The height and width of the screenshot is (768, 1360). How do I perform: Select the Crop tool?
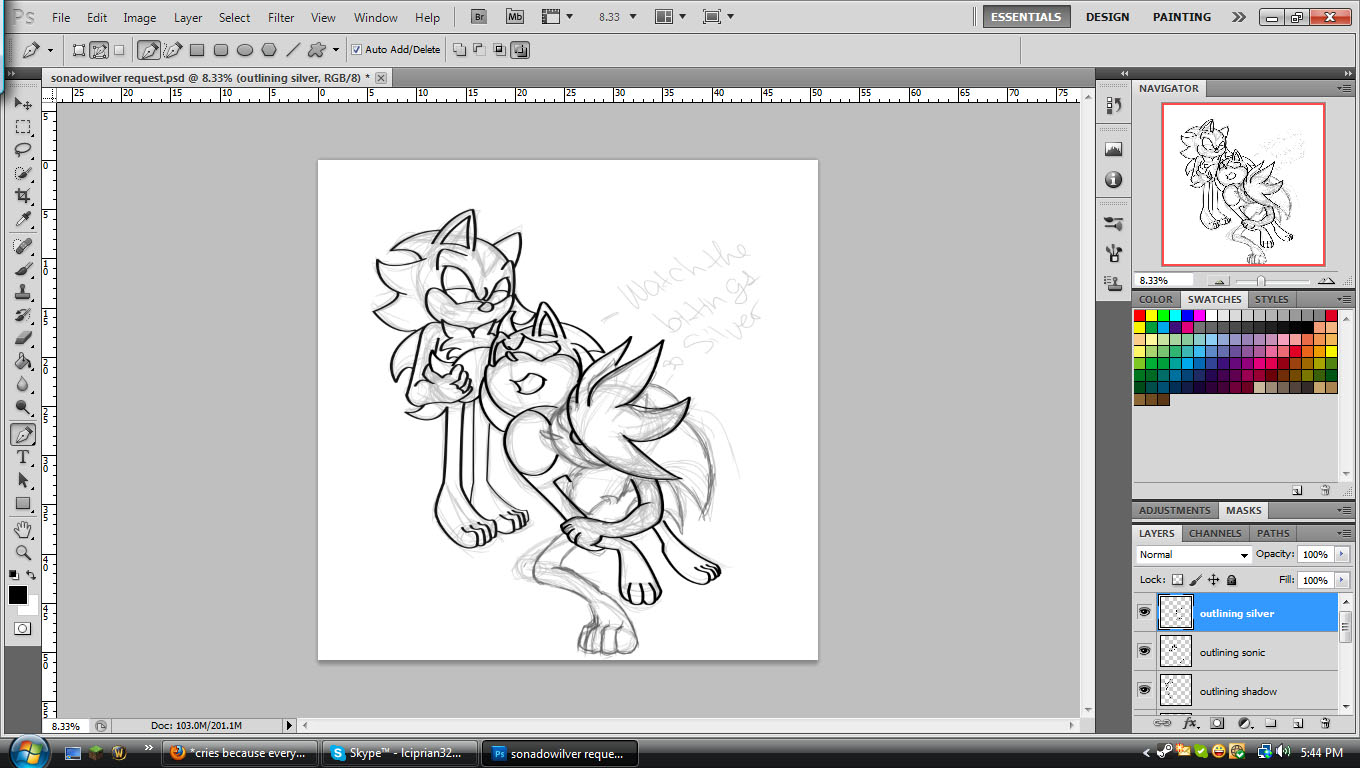(x=22, y=197)
